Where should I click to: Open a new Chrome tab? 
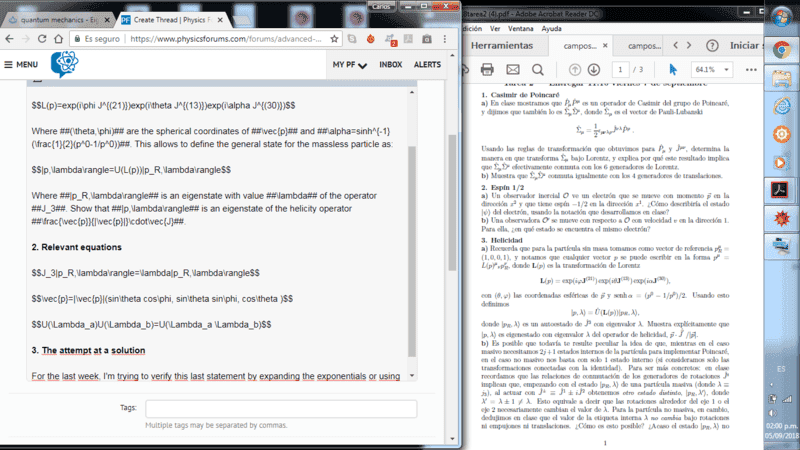pyautogui.click(x=242, y=20)
